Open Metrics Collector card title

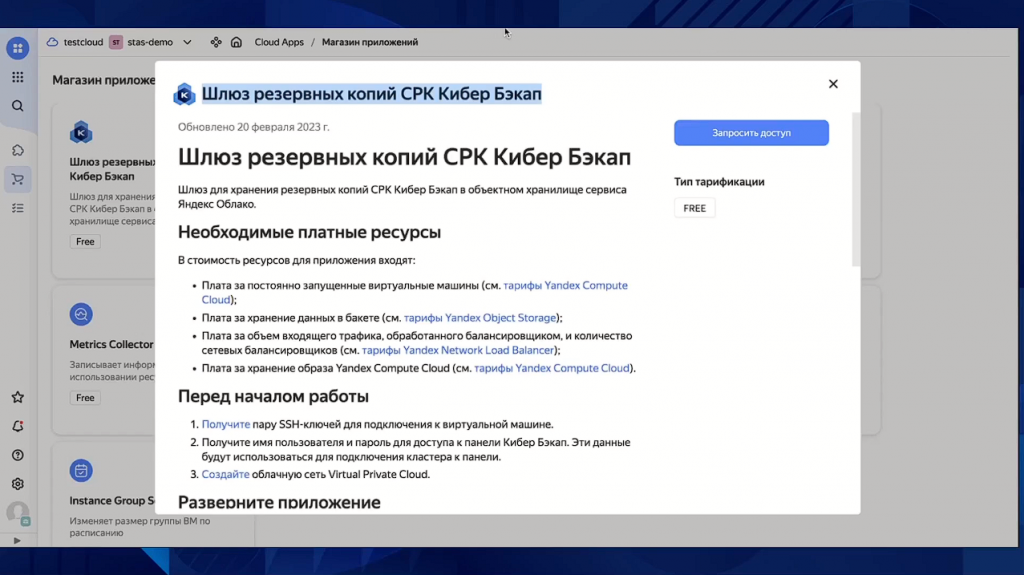[112, 344]
